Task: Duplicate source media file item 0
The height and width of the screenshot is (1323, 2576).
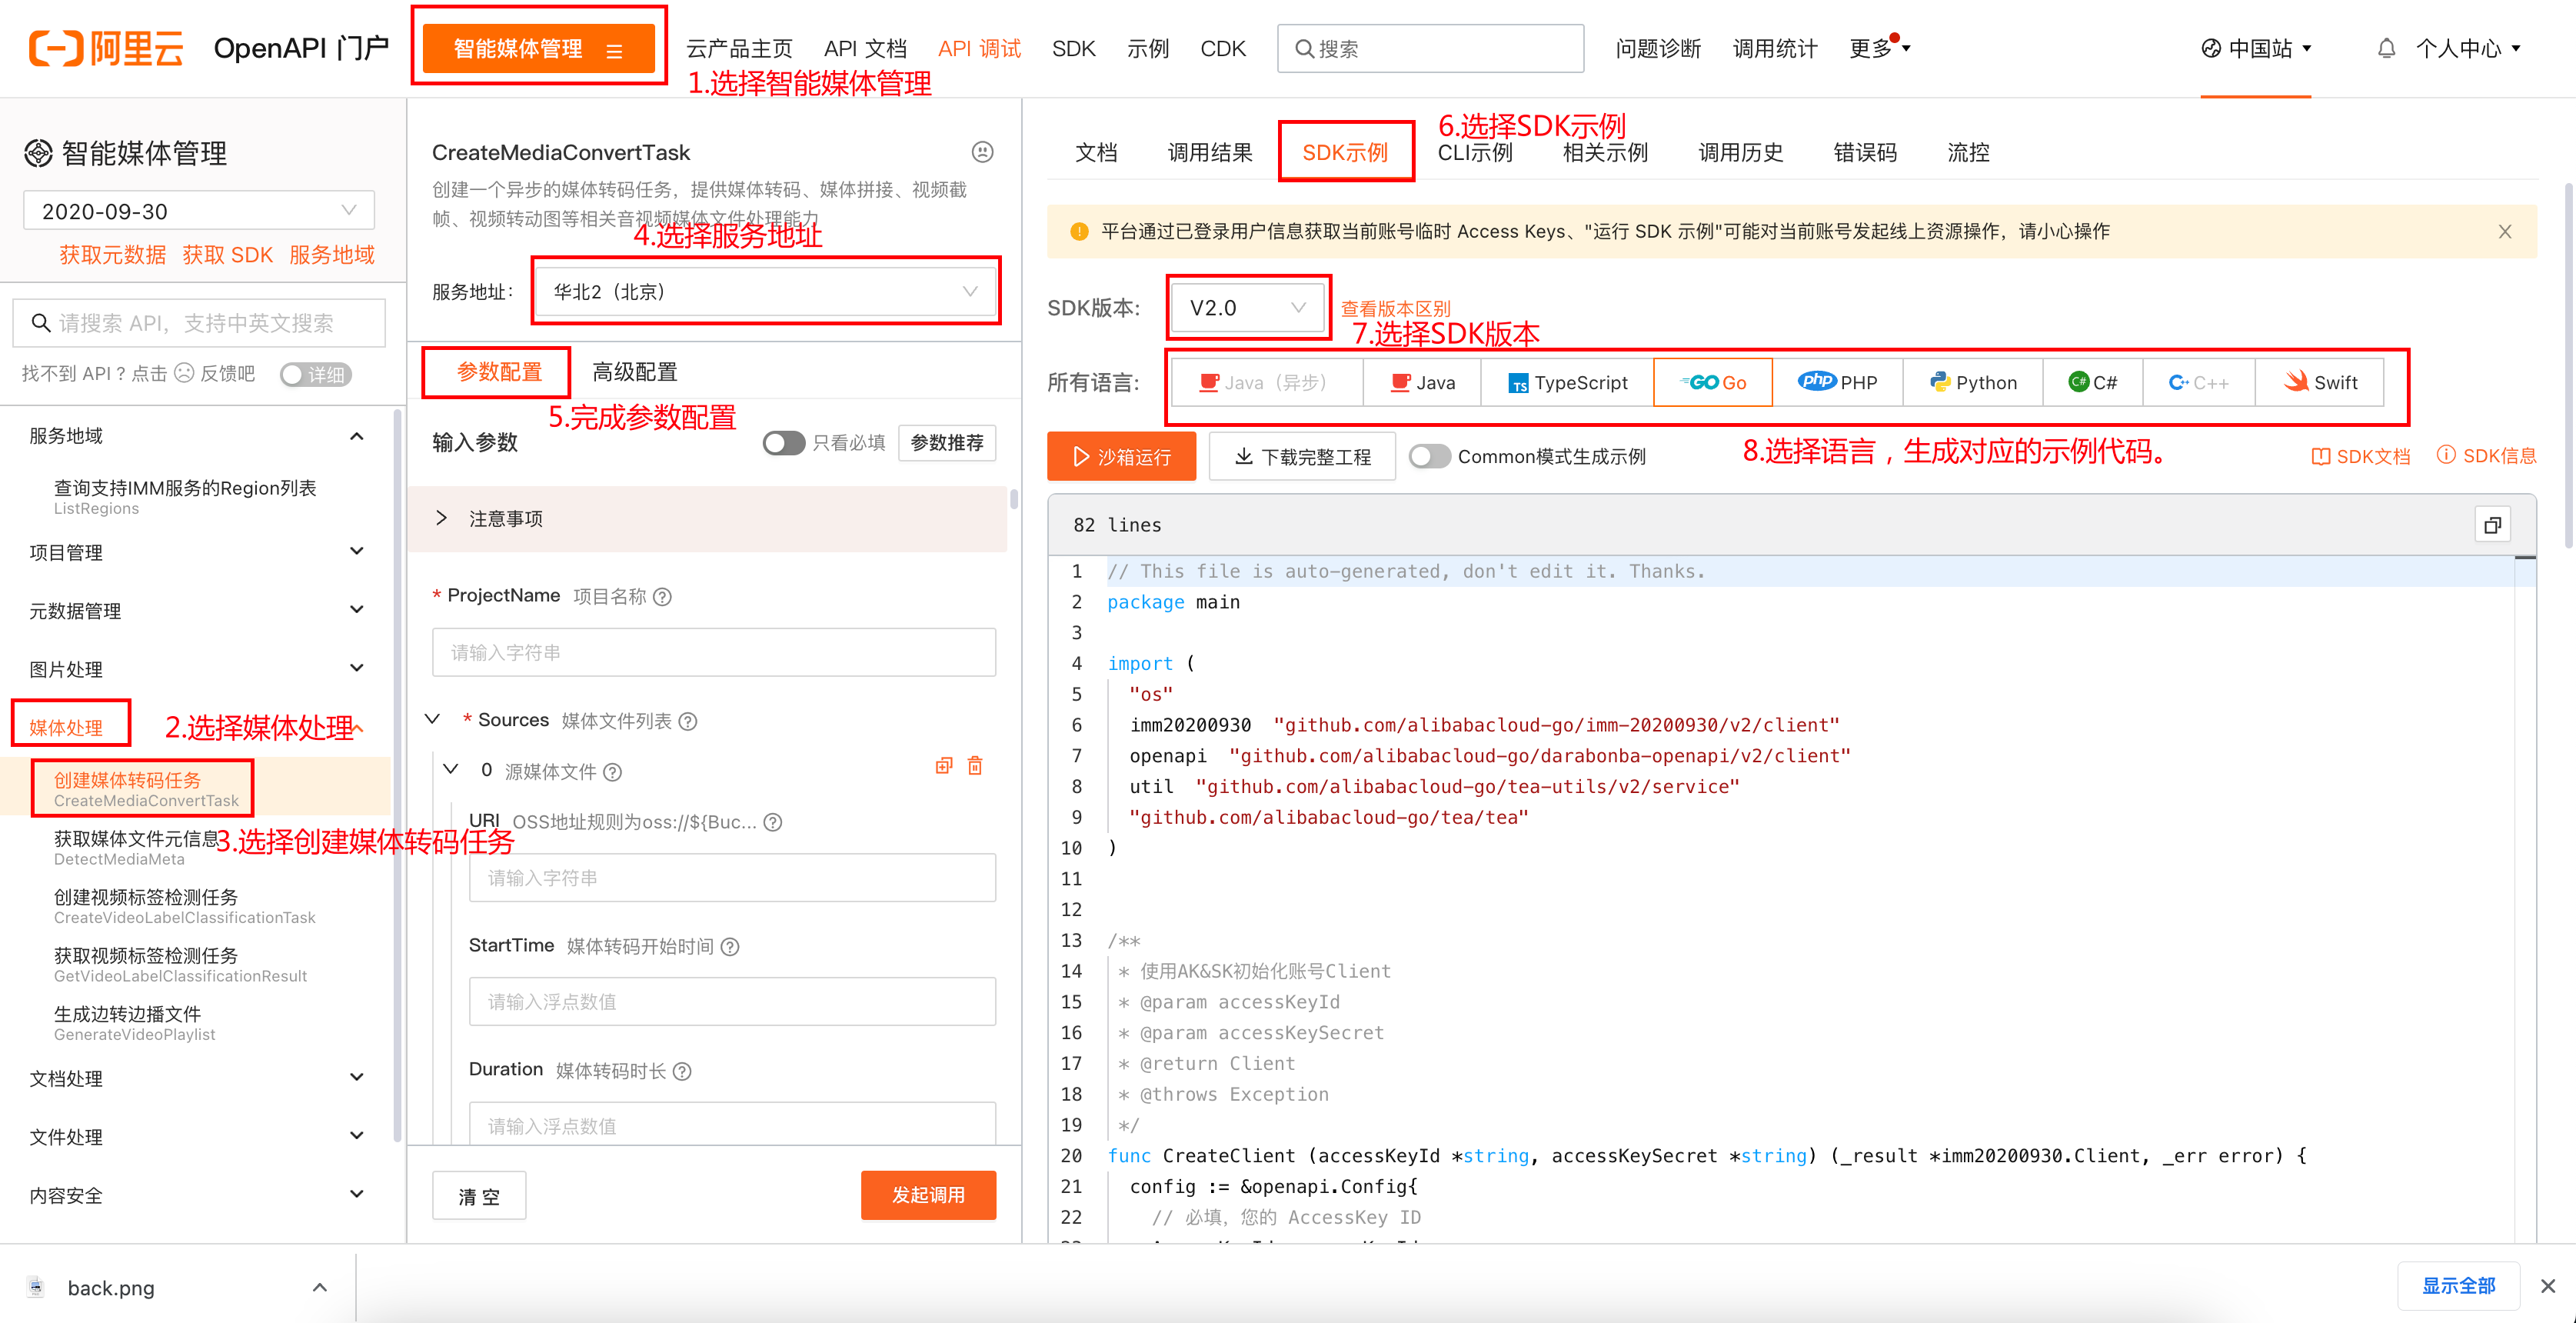Action: pos(943,766)
